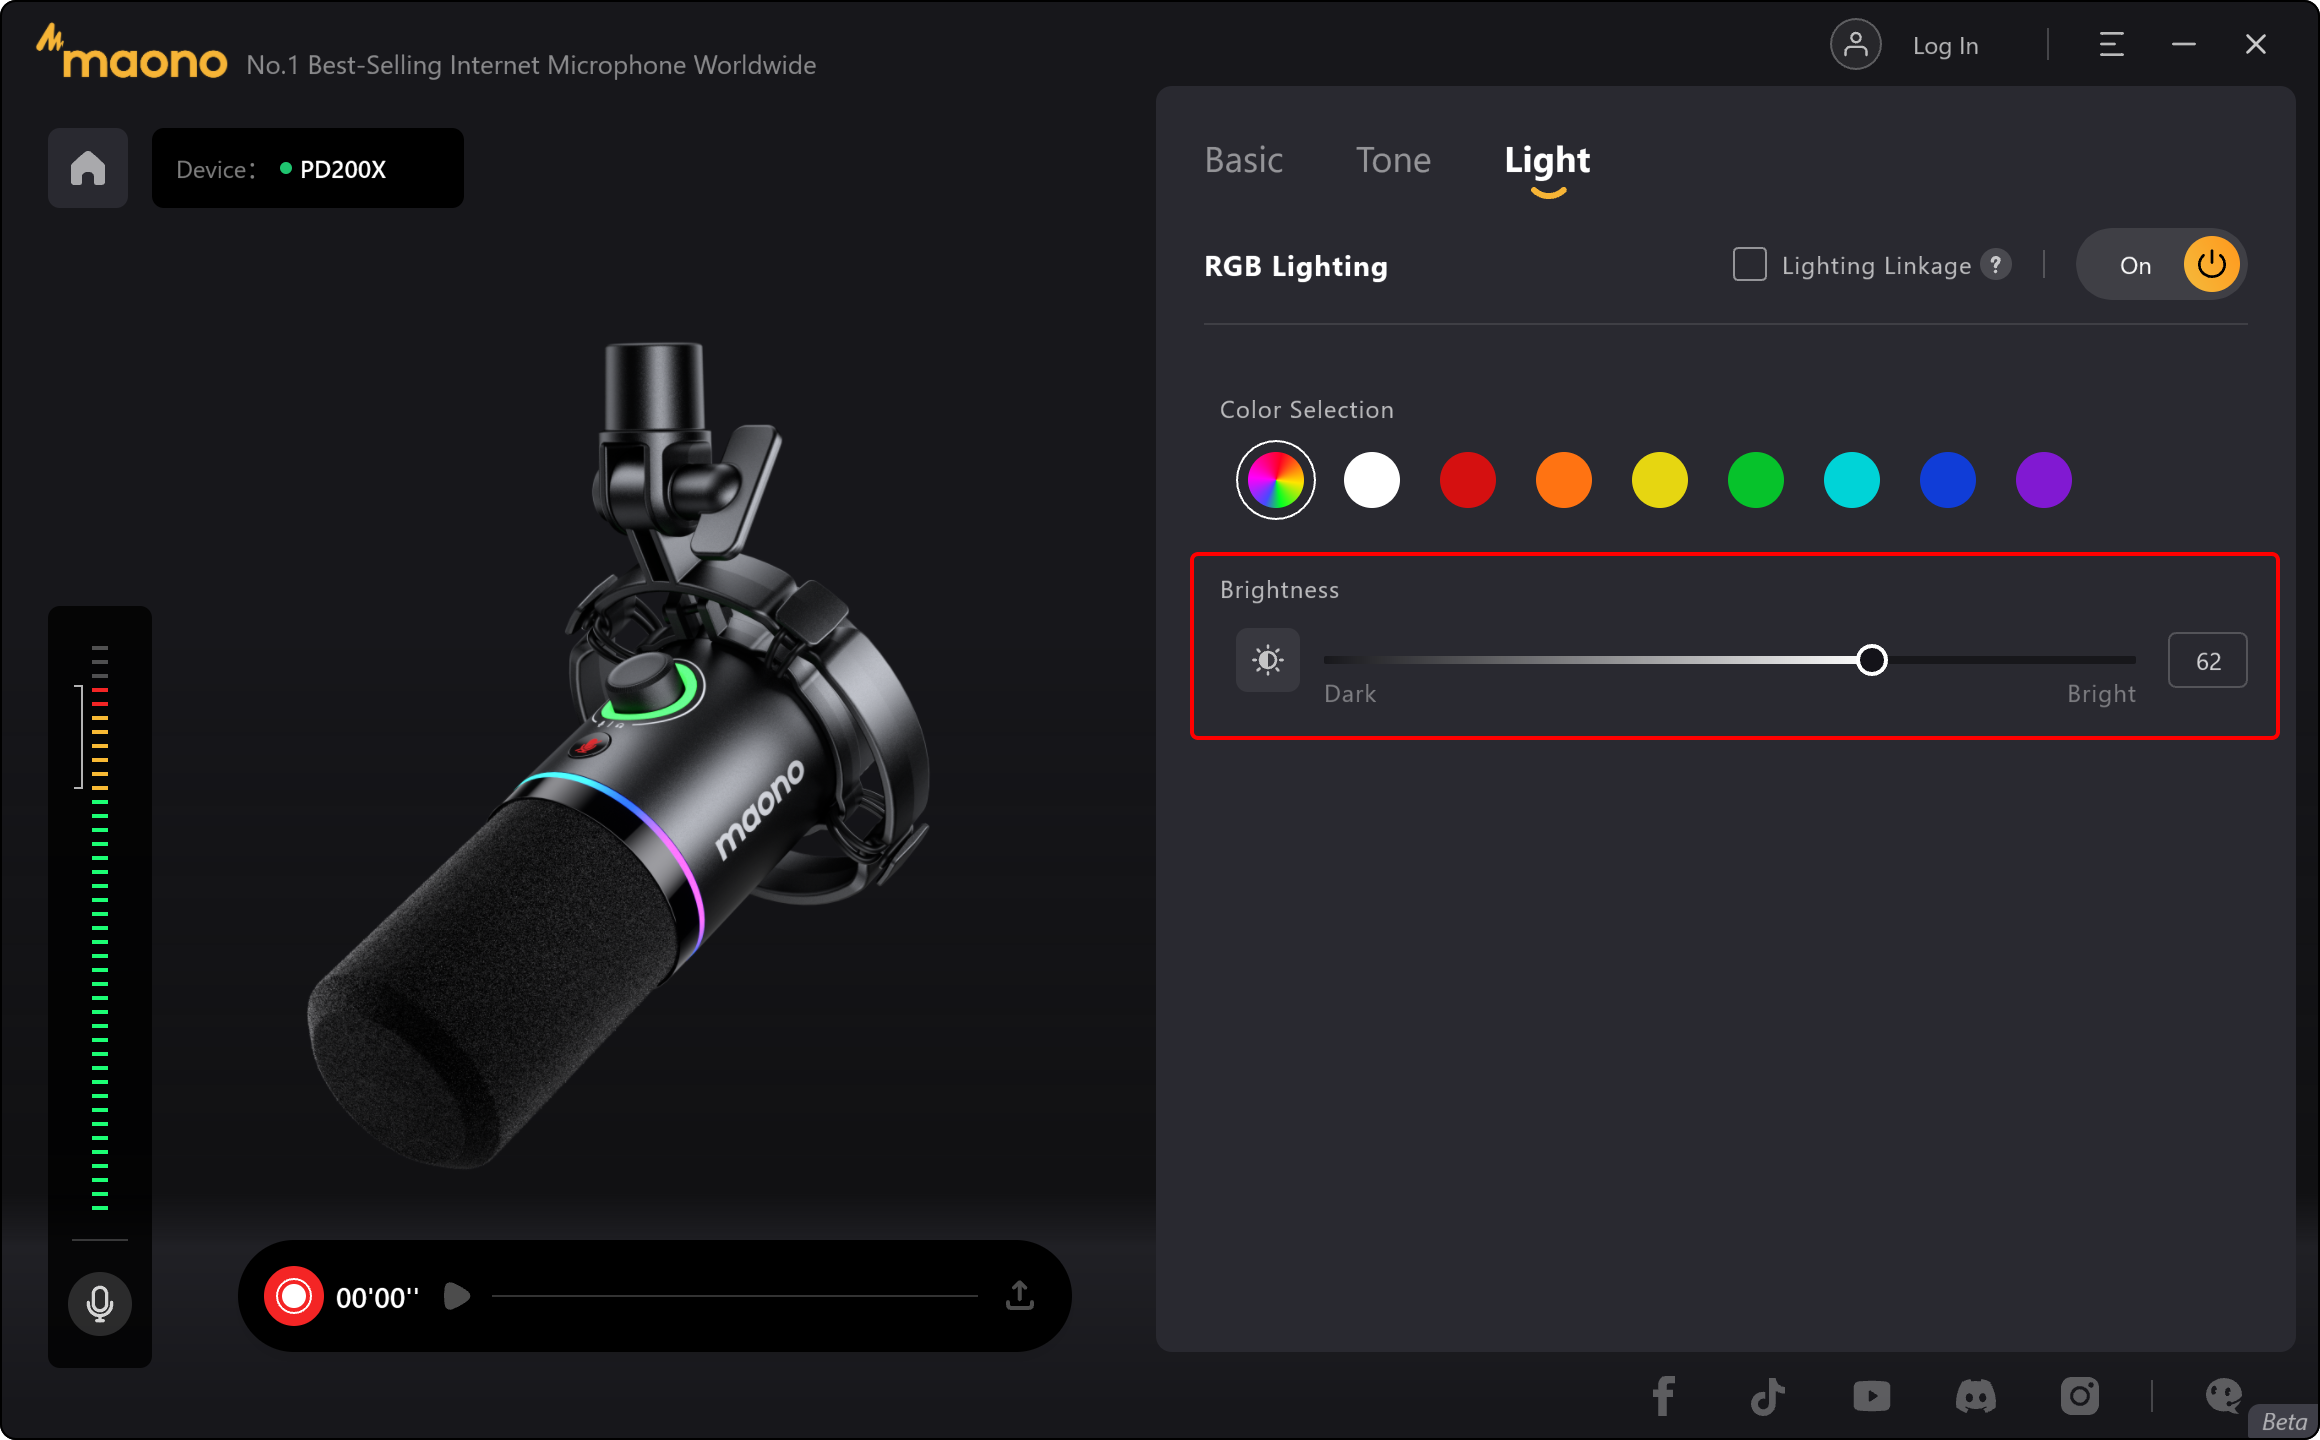Image resolution: width=2320 pixels, height=1440 pixels.
Task: Open the hamburger menu in title bar
Action: (x=2111, y=45)
